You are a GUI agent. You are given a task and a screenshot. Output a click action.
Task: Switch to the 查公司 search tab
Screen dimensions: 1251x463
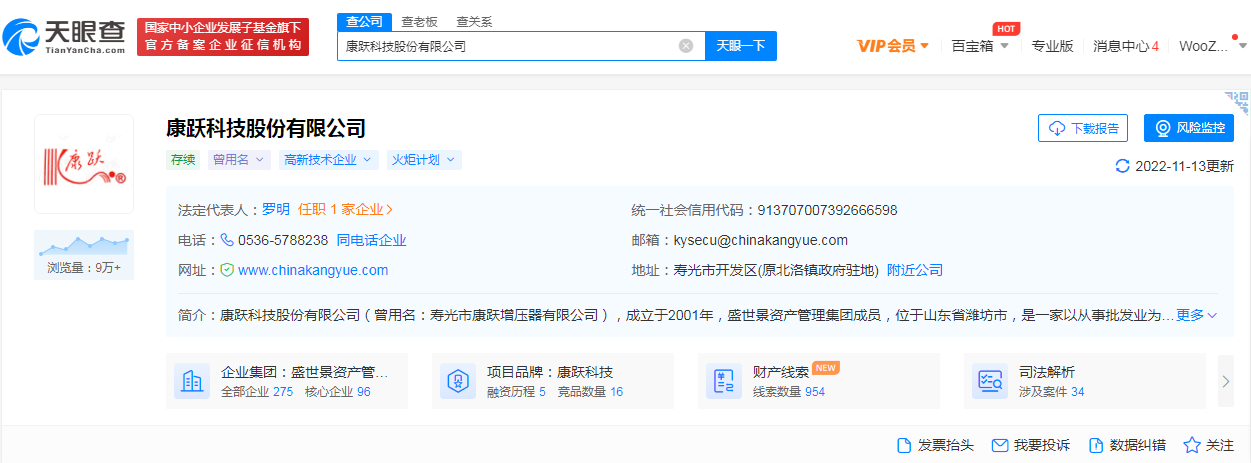pos(362,22)
